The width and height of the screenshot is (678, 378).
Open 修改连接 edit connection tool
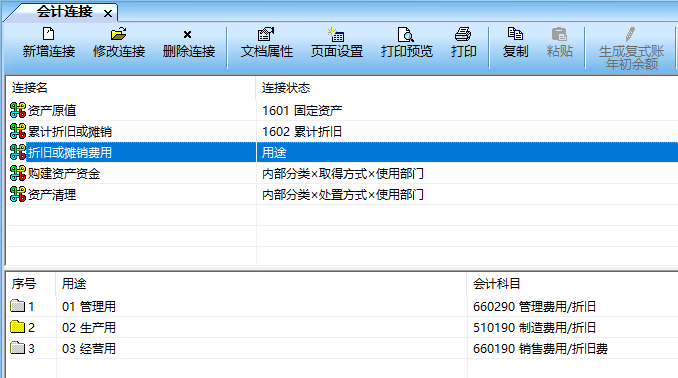(x=118, y=43)
